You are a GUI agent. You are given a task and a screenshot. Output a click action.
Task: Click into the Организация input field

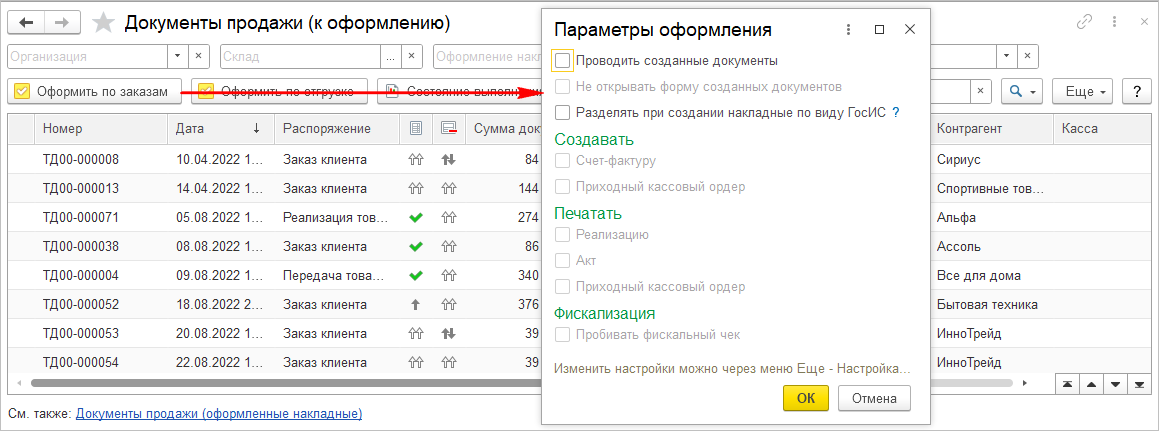87,56
